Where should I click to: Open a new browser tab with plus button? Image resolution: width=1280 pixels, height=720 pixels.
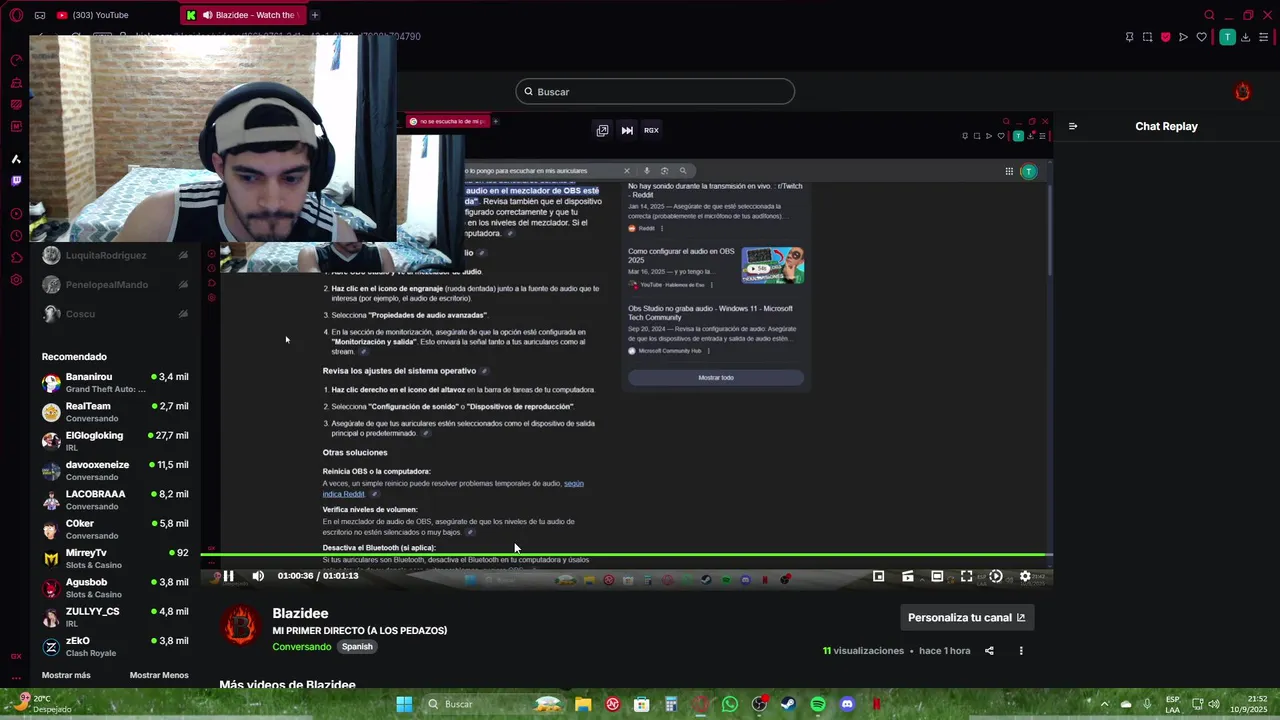pos(315,15)
